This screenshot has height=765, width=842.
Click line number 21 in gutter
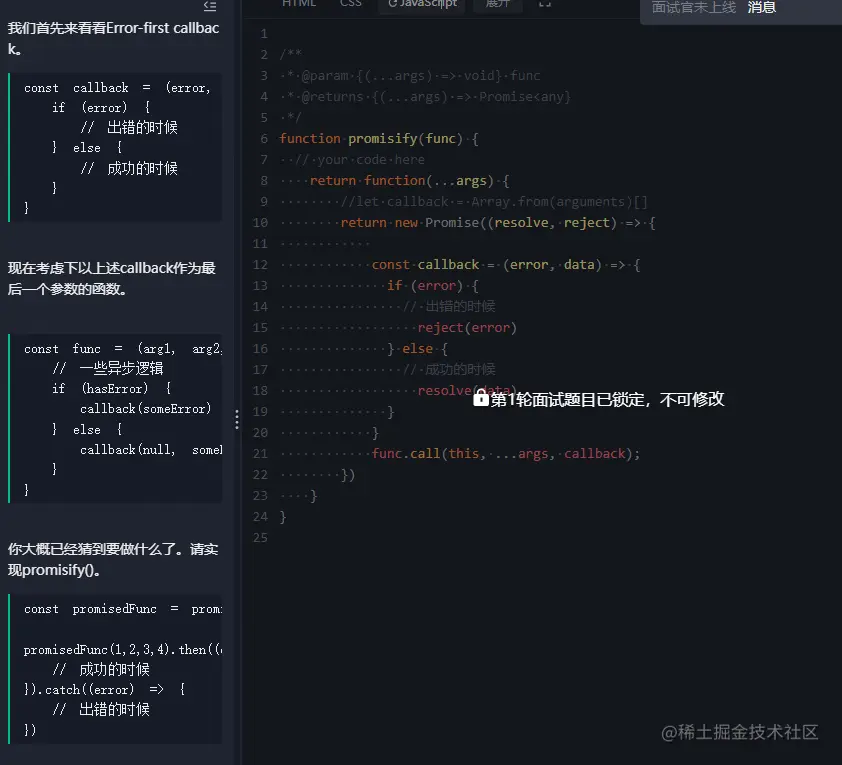[260, 454]
